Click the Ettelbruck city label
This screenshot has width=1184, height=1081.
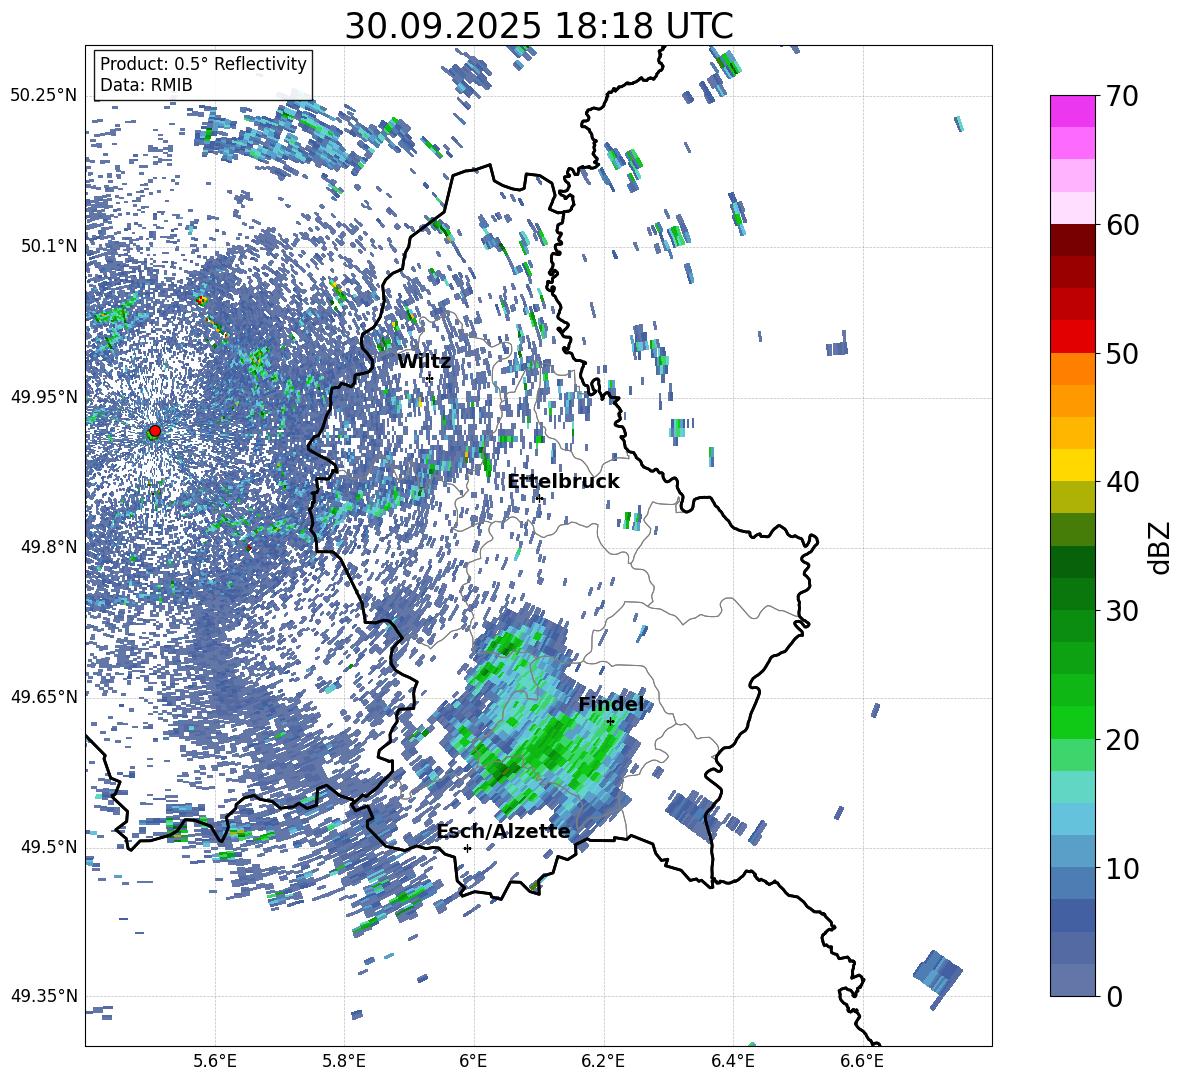tap(563, 482)
